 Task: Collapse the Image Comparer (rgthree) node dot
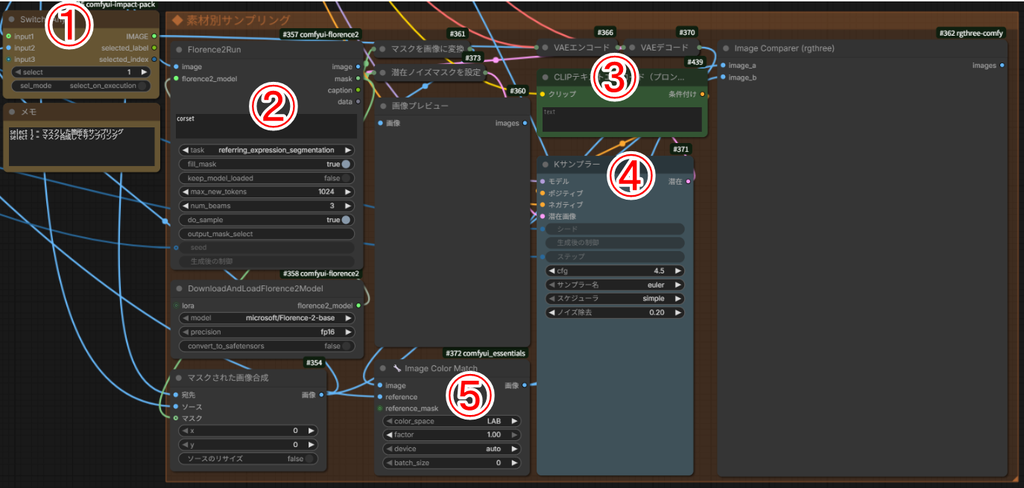726,48
